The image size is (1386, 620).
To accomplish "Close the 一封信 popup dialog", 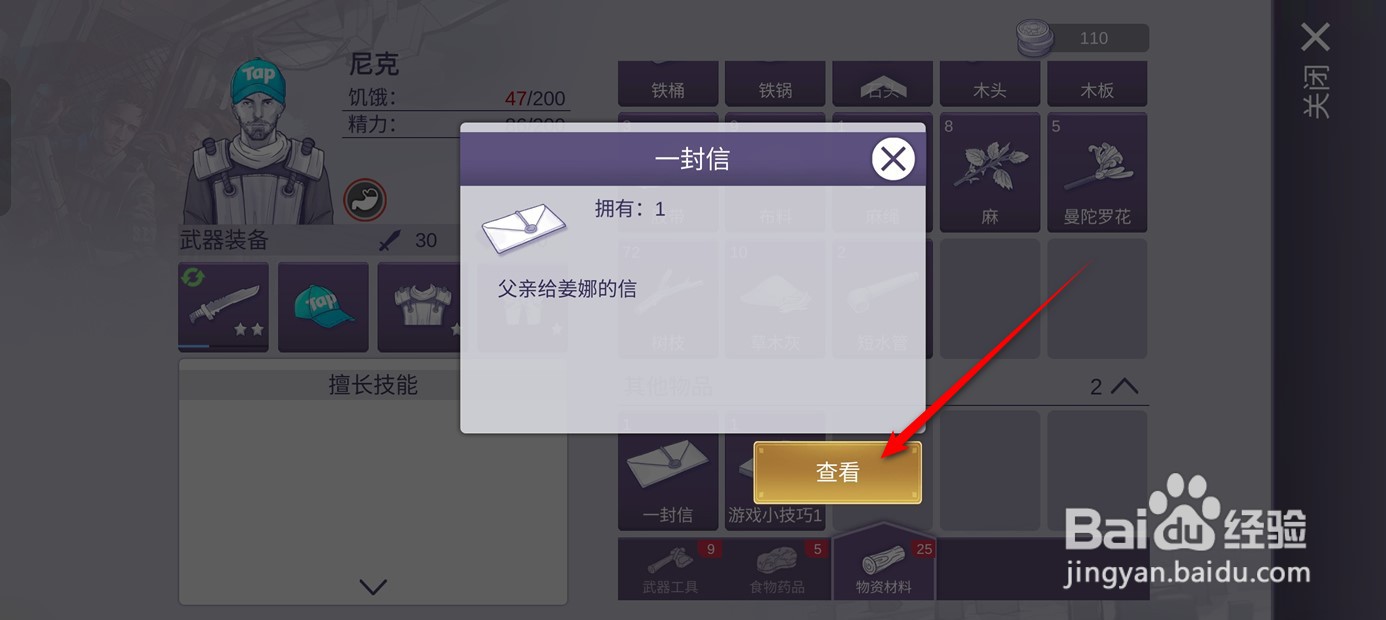I will (893, 159).
